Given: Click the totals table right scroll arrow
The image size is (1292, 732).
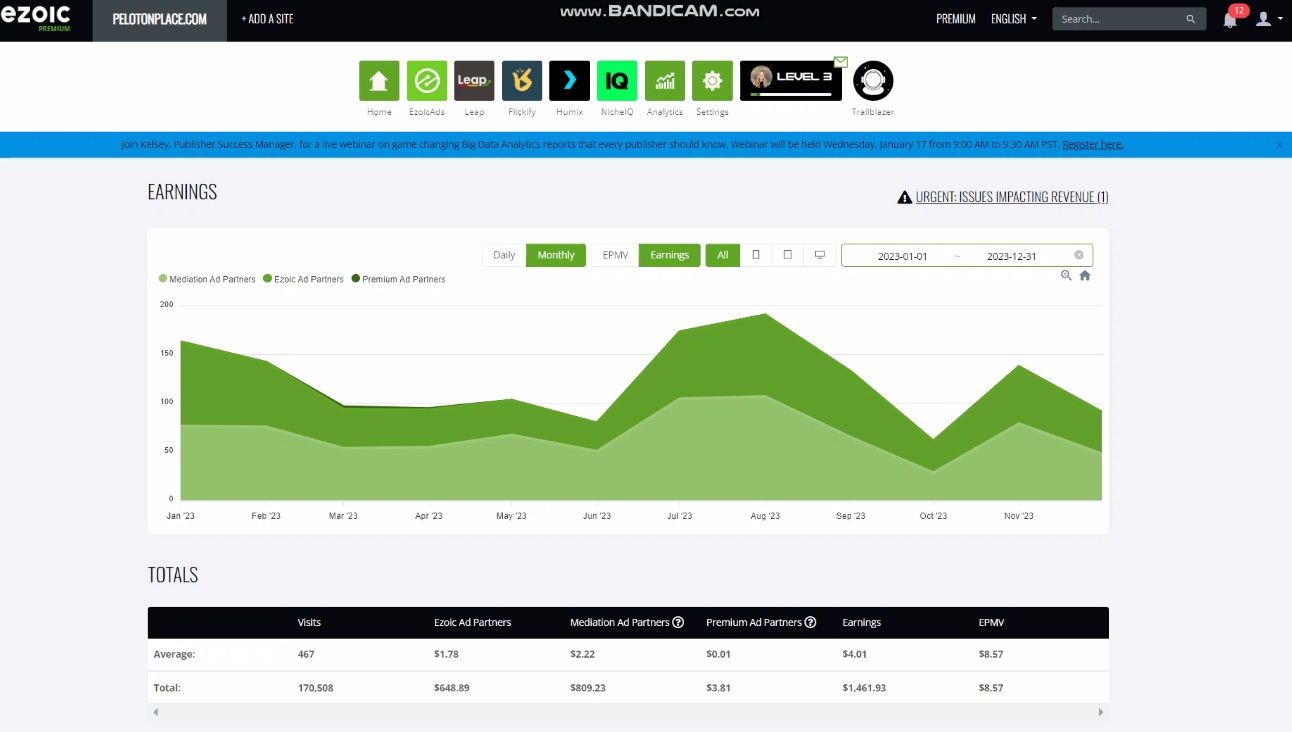Looking at the screenshot, I should (1101, 712).
